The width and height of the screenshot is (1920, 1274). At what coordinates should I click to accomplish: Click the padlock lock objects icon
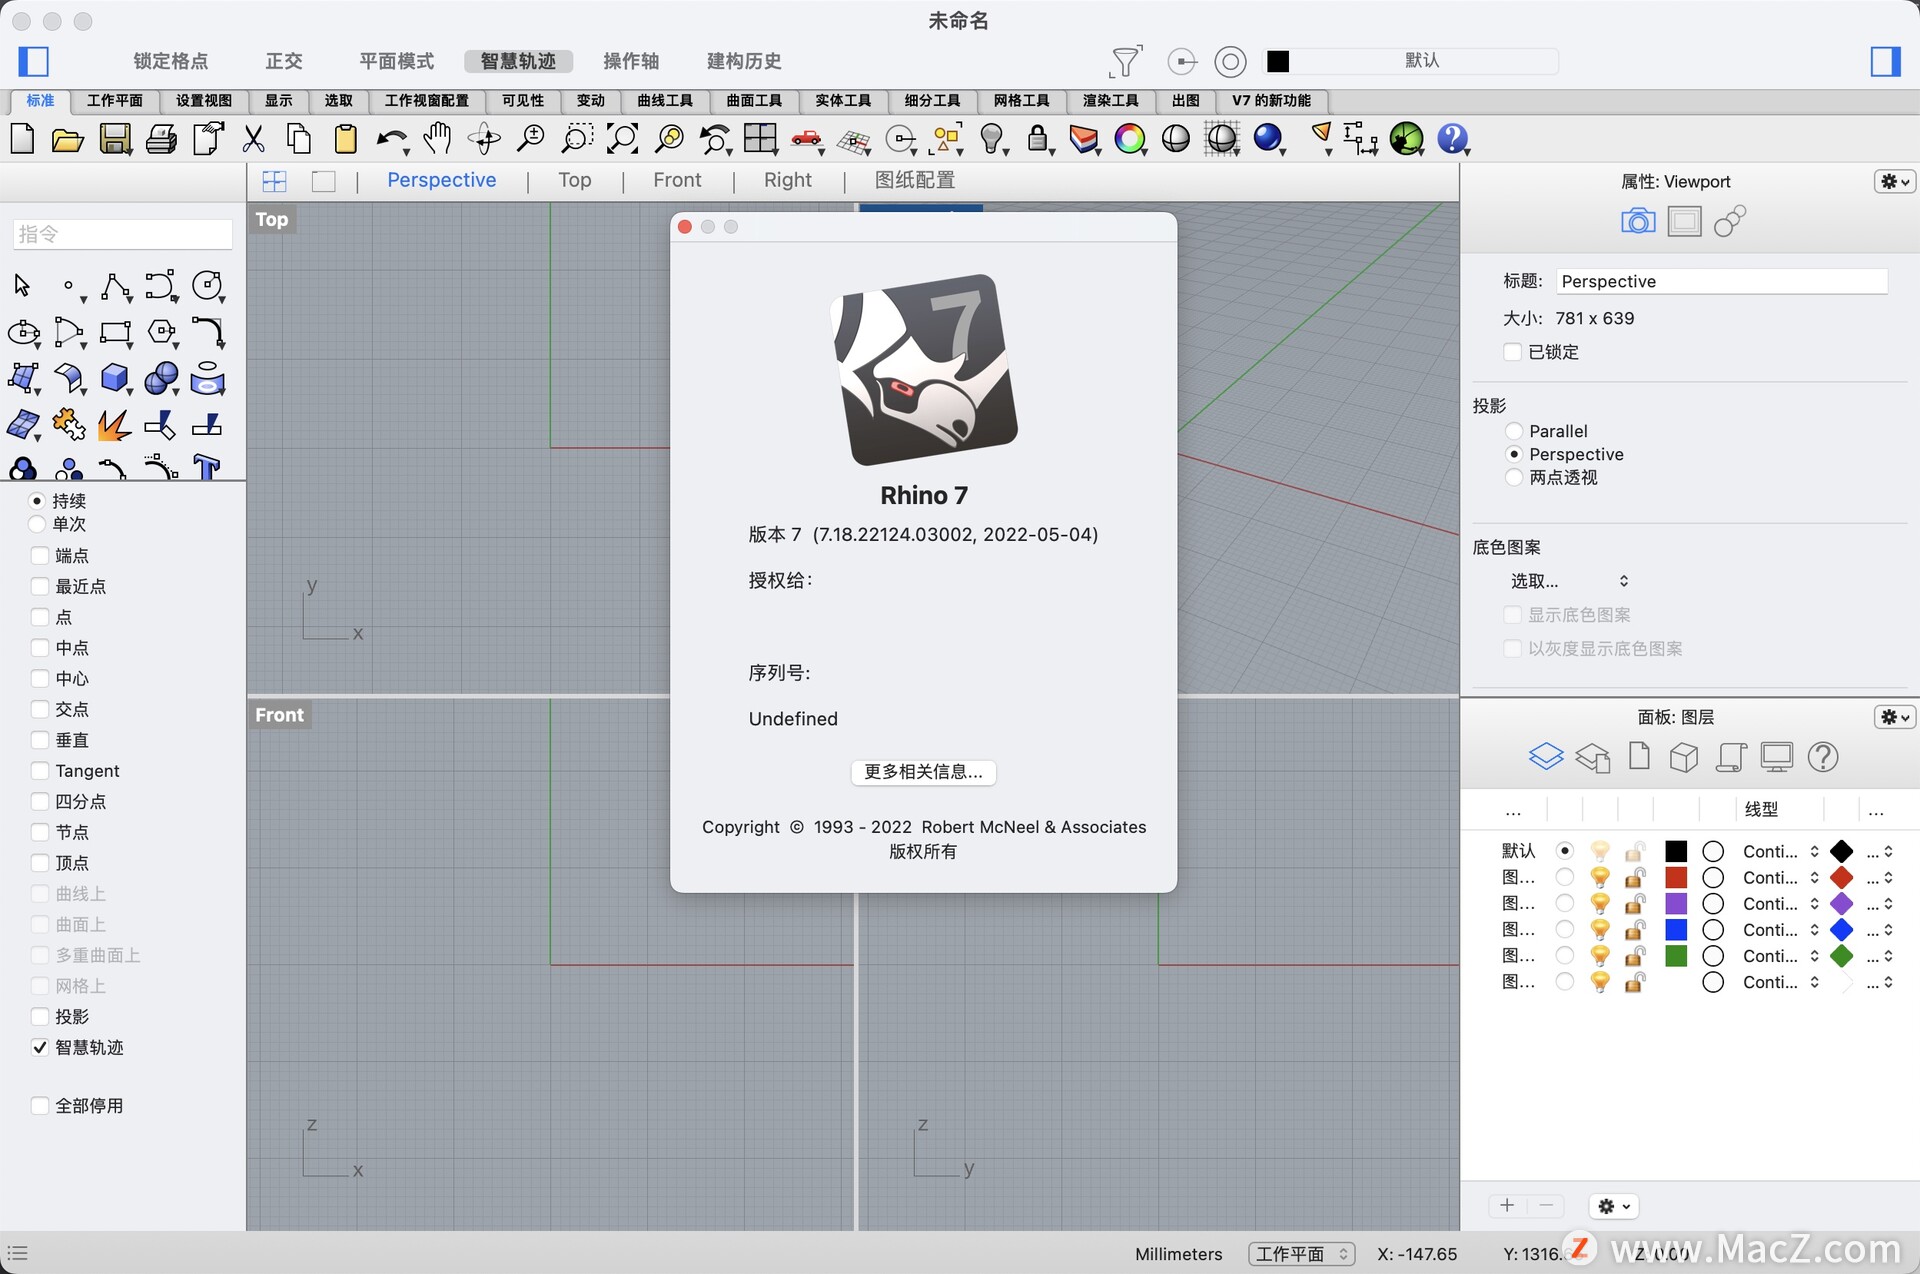click(x=1038, y=139)
